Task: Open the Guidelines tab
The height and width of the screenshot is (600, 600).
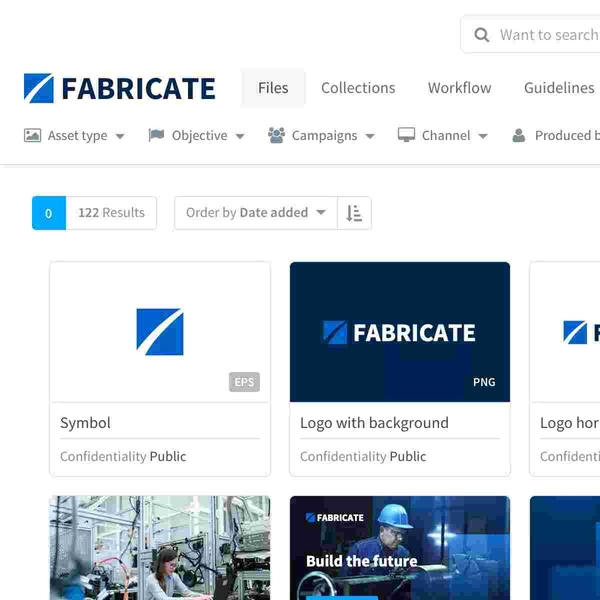Action: (559, 88)
